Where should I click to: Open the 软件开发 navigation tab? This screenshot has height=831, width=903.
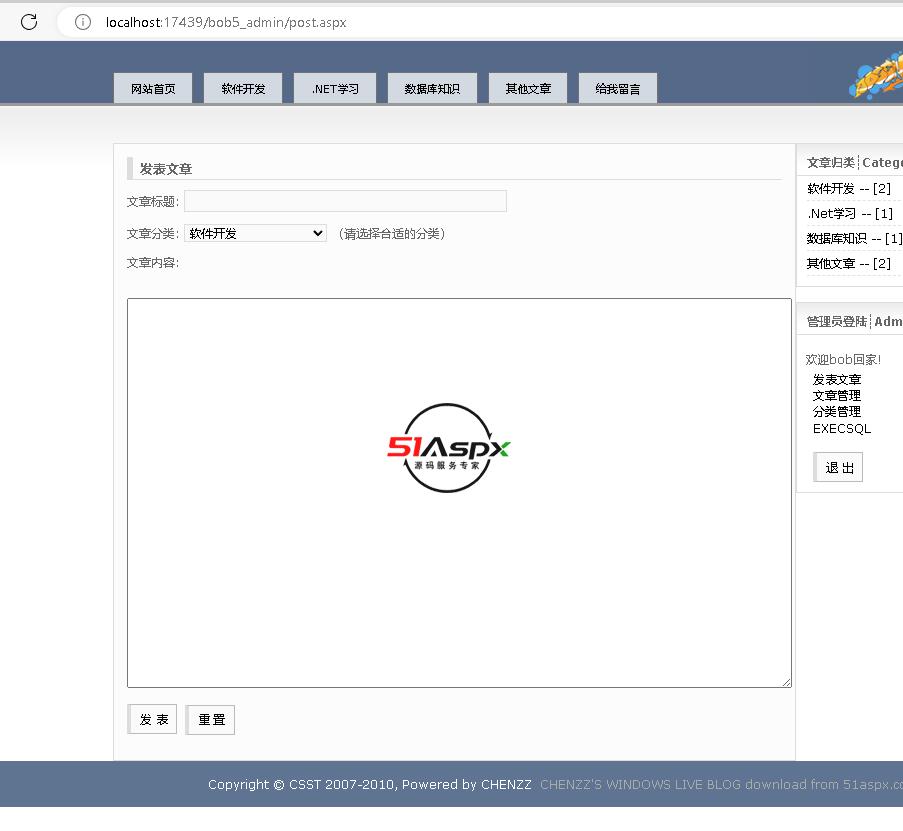point(243,89)
